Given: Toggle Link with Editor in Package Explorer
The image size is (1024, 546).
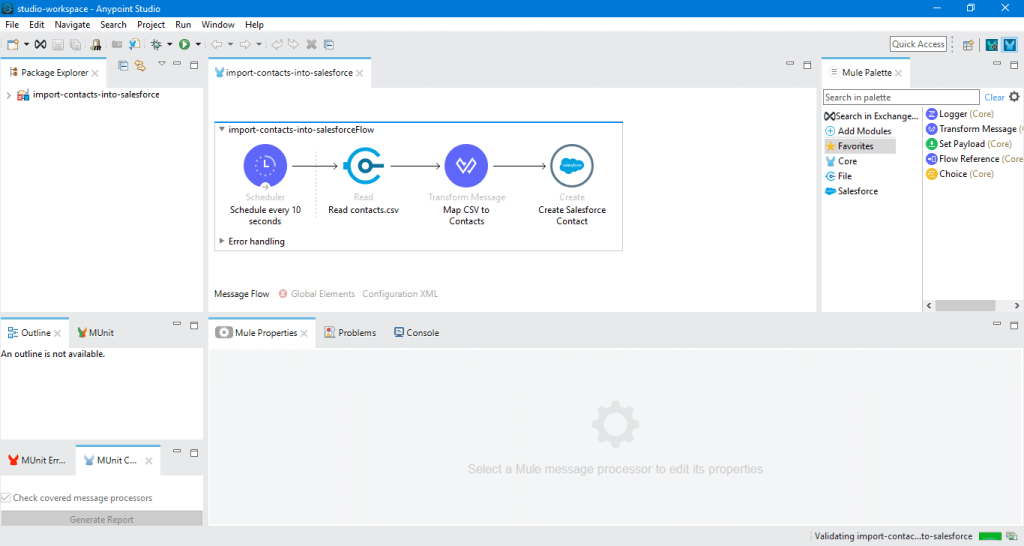Looking at the screenshot, I should [x=141, y=66].
